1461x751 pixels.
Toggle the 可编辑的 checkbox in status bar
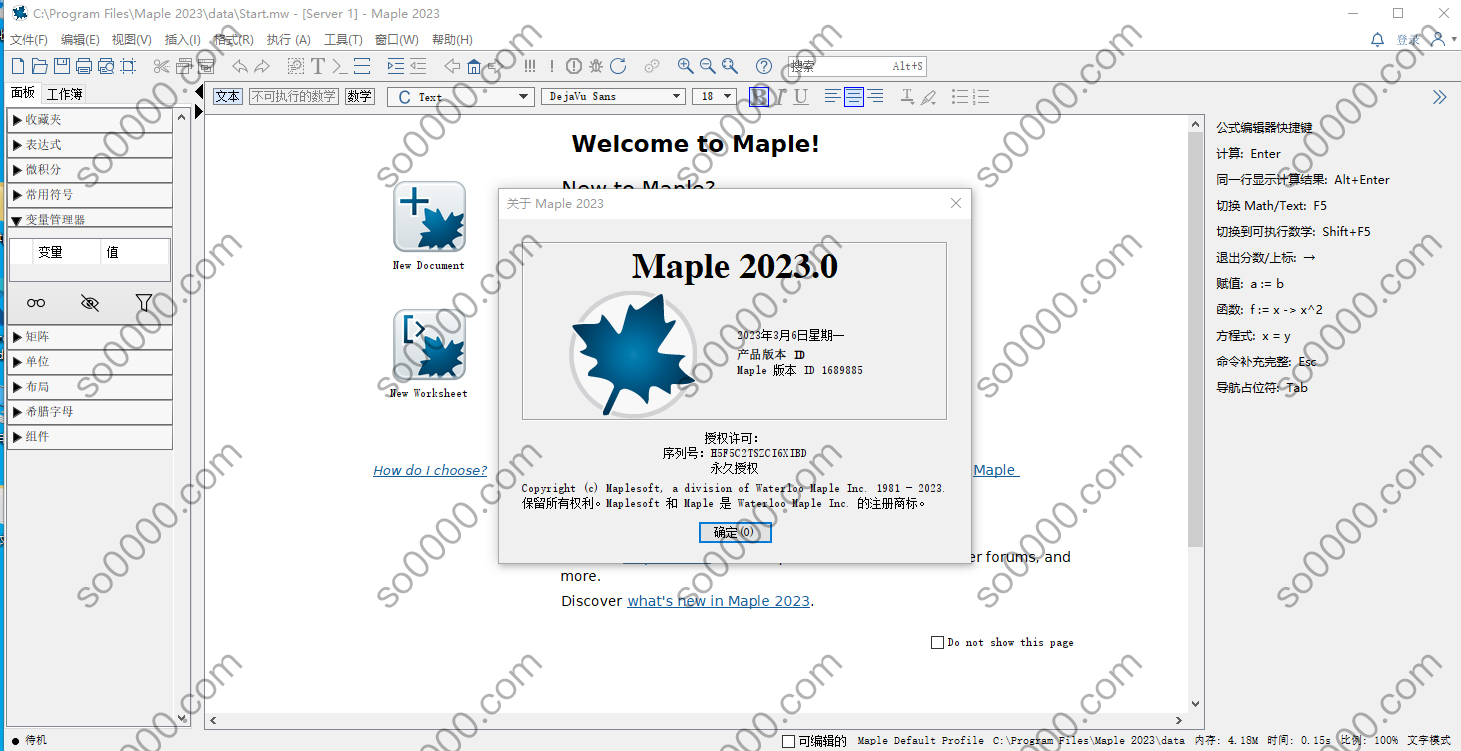coord(789,741)
